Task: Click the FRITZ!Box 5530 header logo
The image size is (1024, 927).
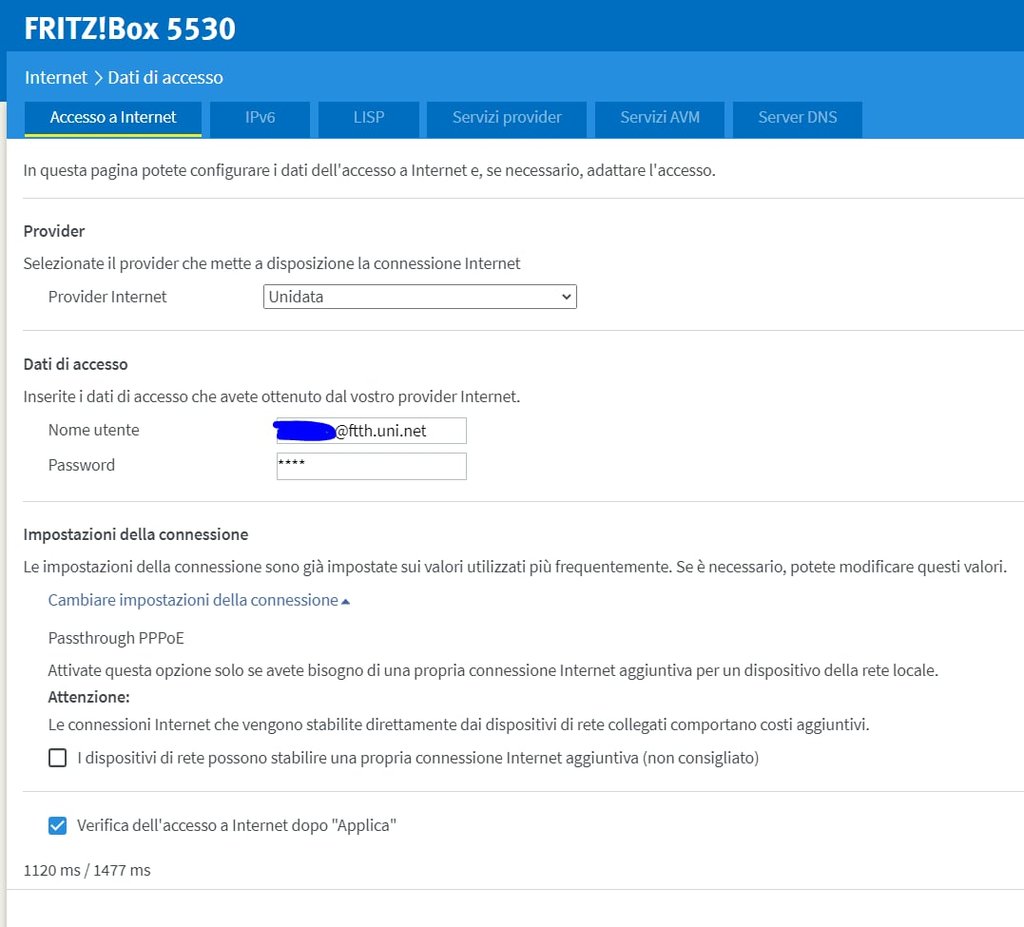Action: [x=130, y=28]
